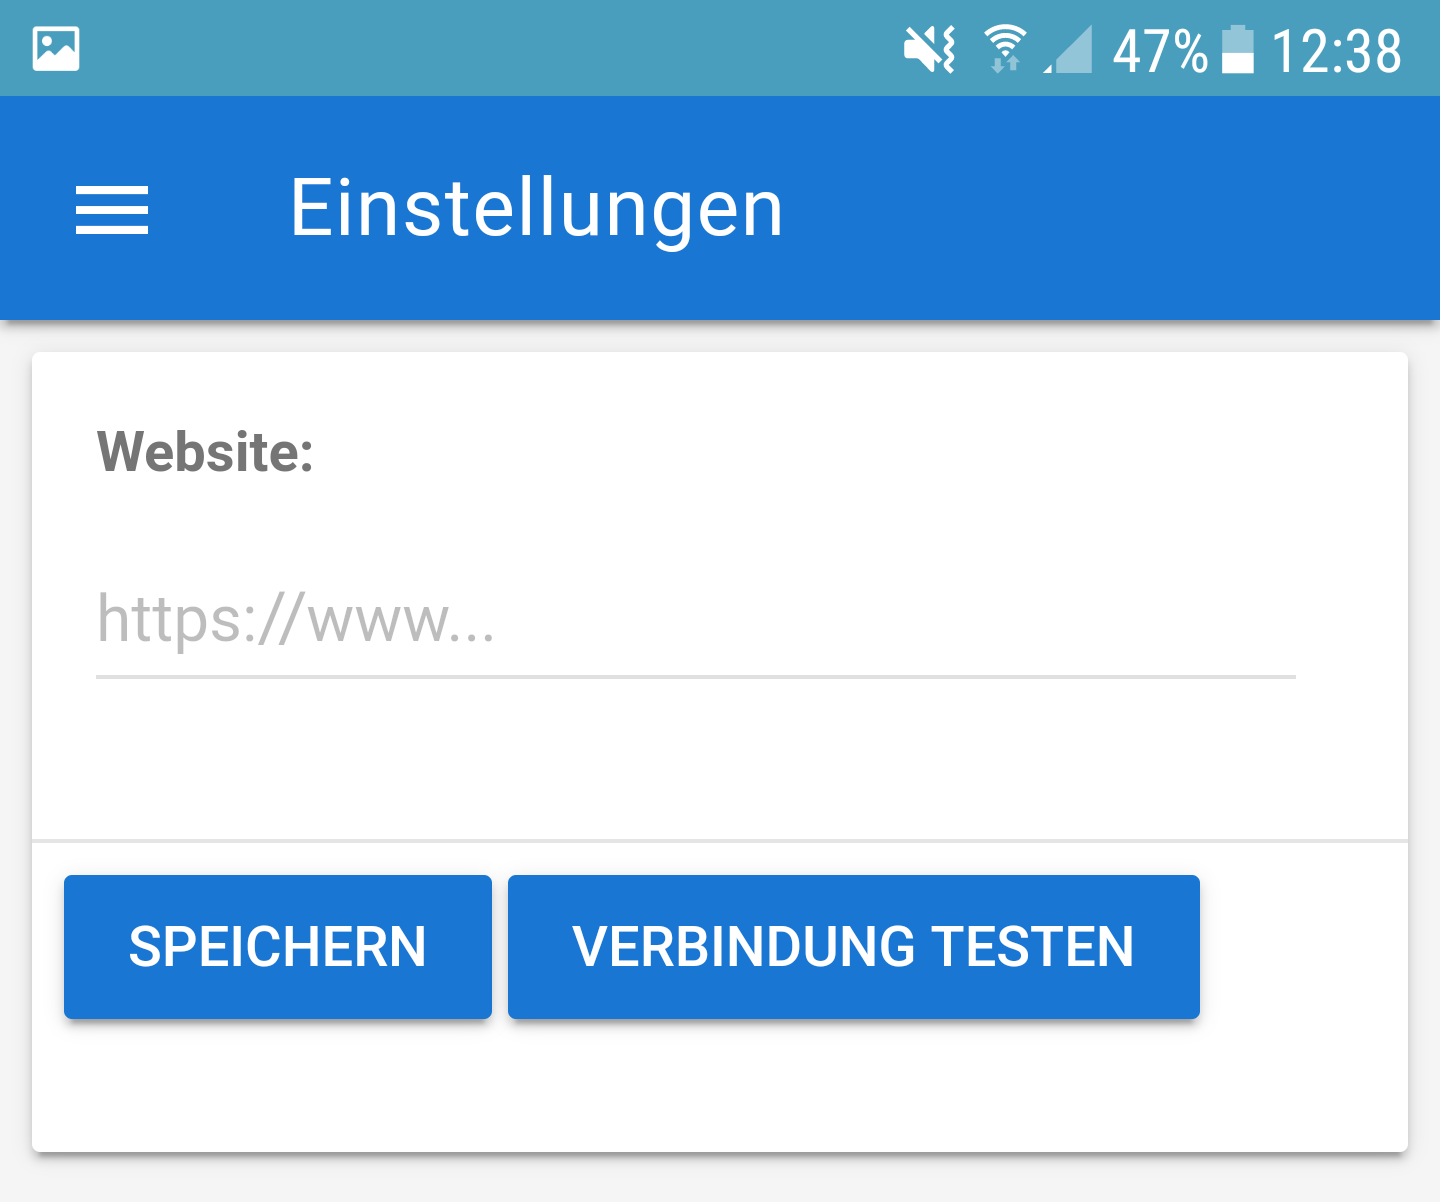Tap the picture notification icon in status bar

56,49
